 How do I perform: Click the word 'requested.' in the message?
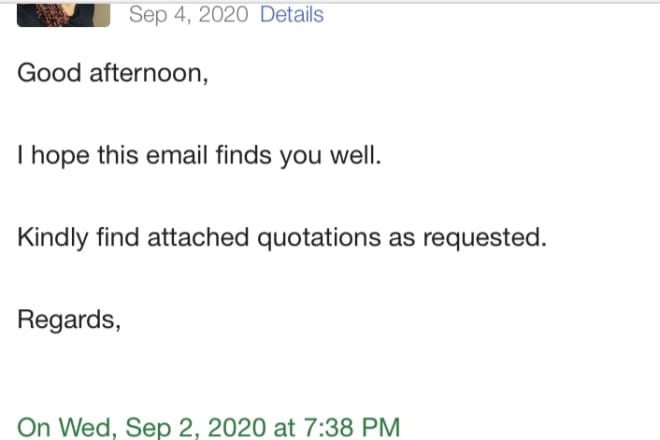484,238
